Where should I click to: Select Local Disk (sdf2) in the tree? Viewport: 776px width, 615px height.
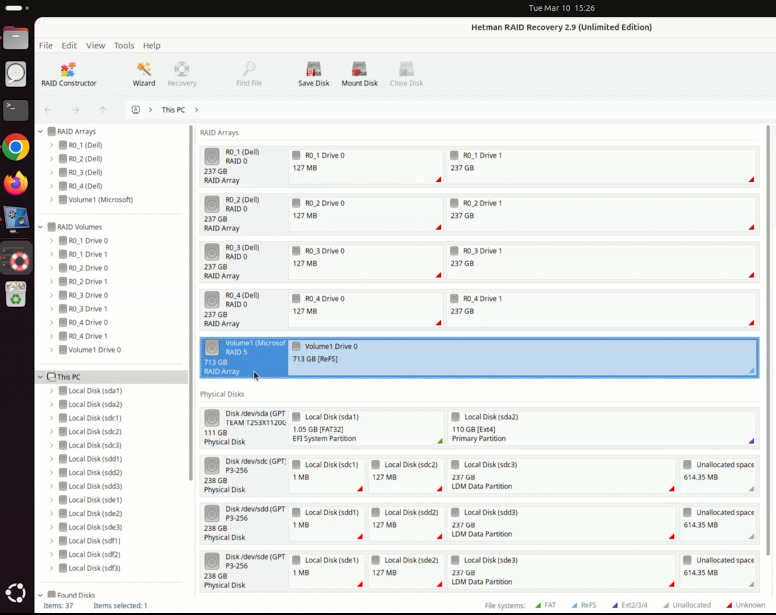coord(94,555)
